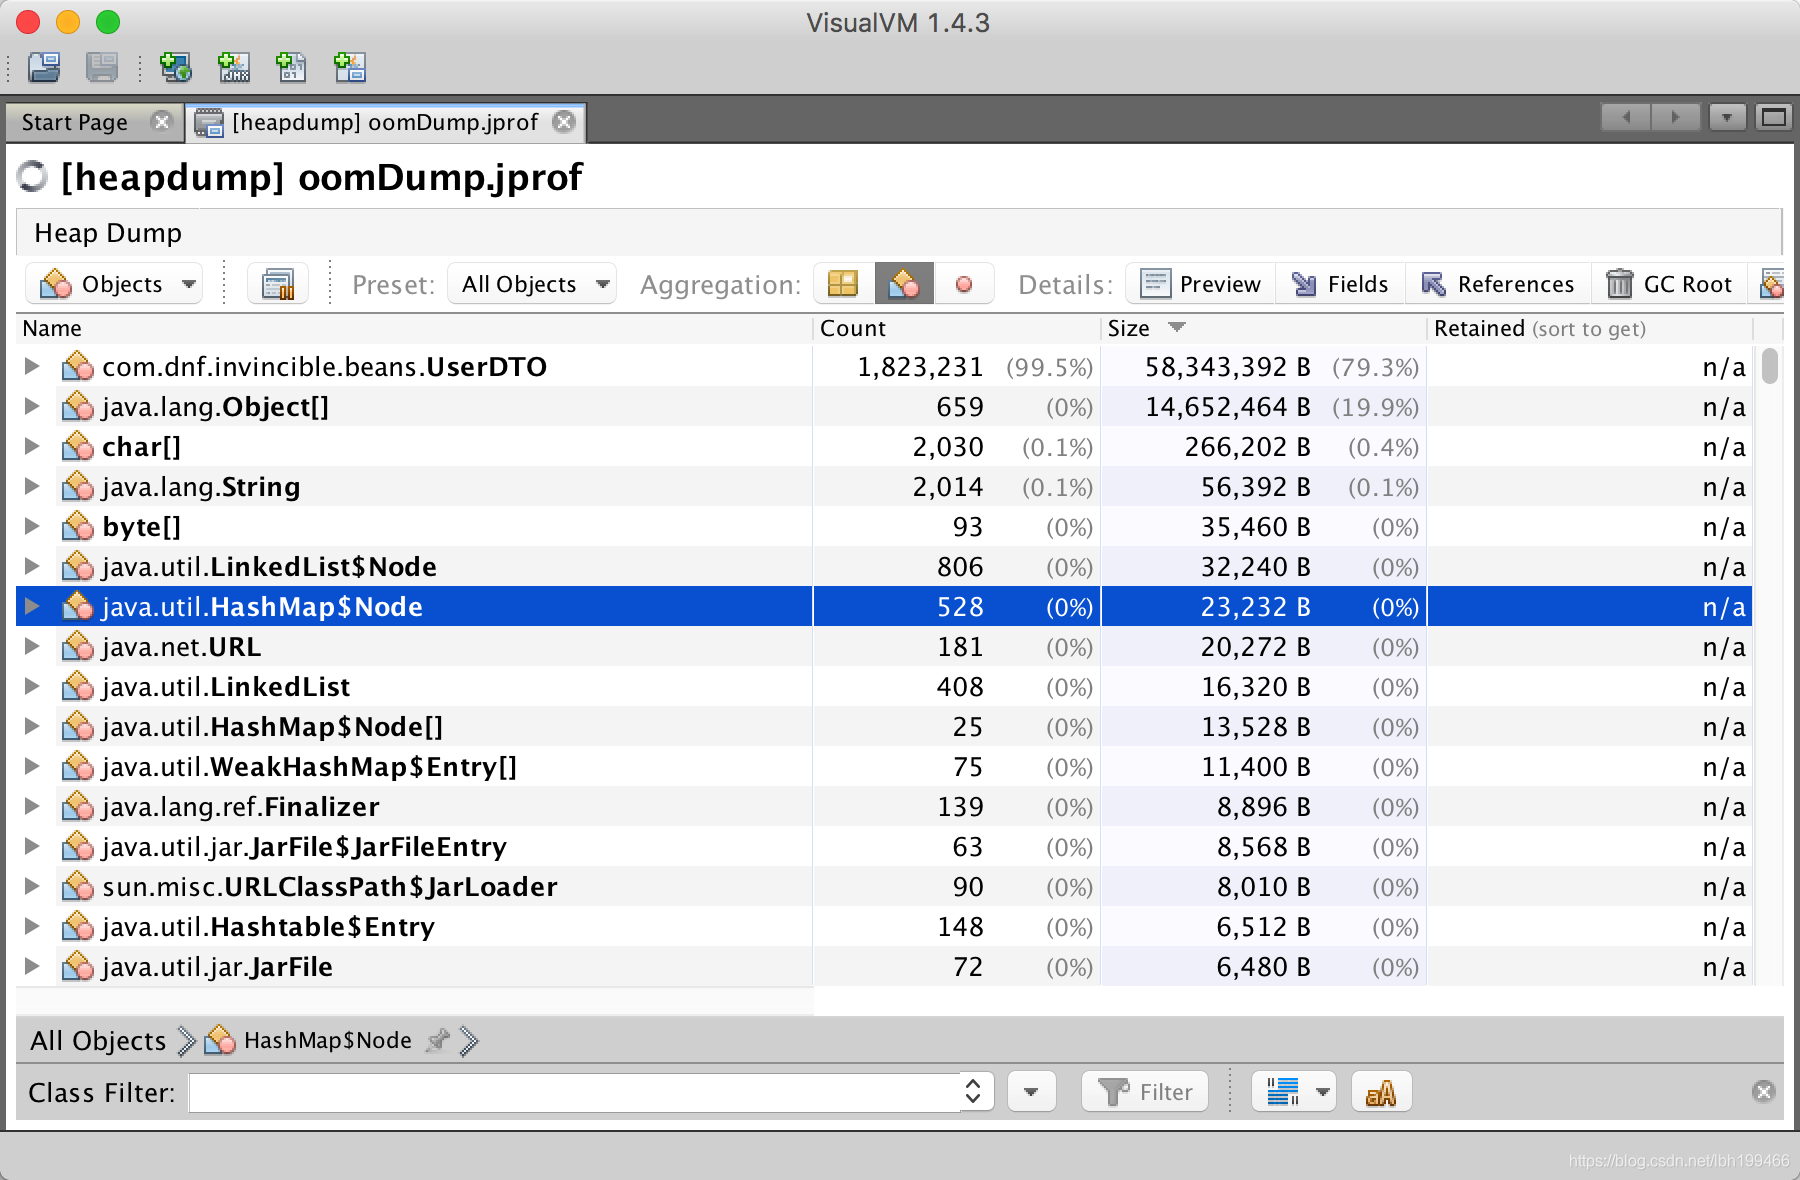The height and width of the screenshot is (1180, 1800).
Task: Toggle the case sensitivity filter option
Action: click(x=1381, y=1091)
